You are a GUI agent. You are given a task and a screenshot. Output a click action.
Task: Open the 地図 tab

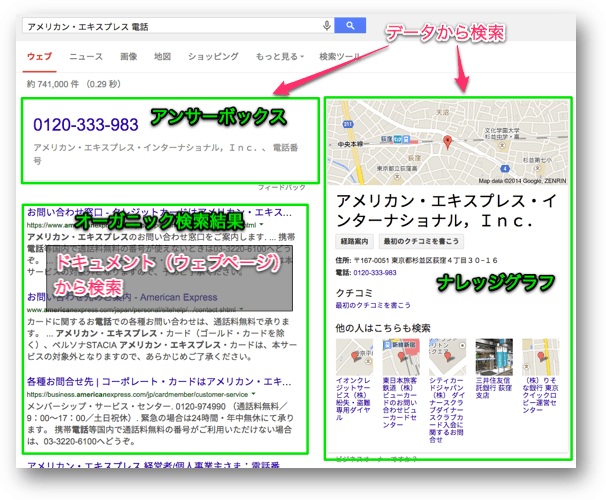[x=162, y=56]
